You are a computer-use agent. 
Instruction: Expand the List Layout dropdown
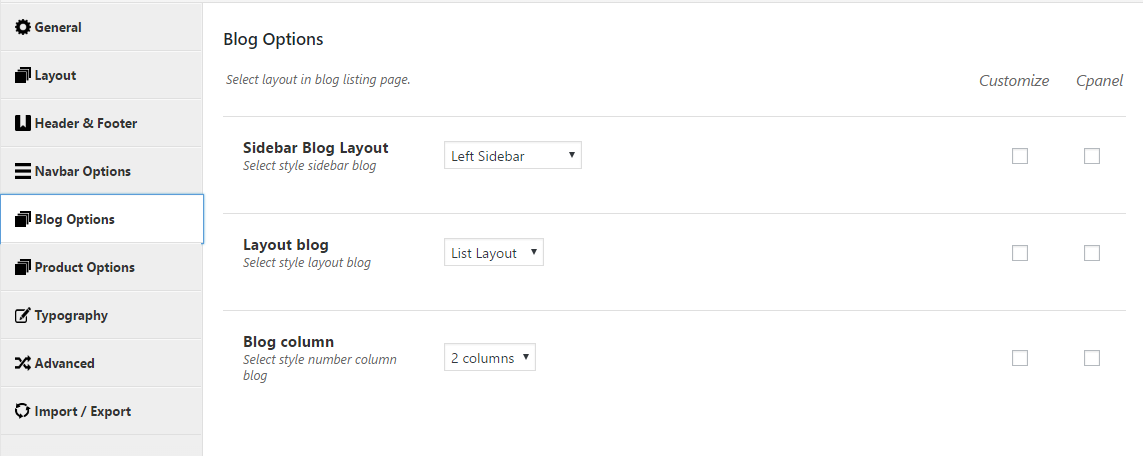[x=494, y=252]
